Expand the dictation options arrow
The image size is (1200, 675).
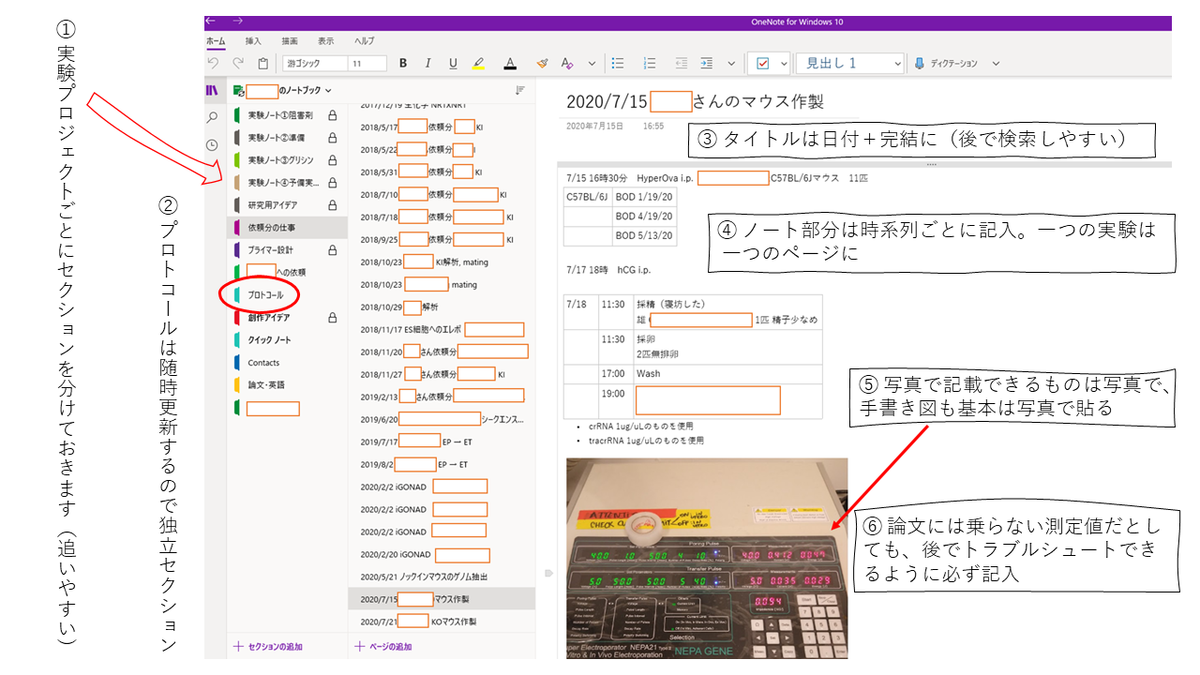pos(996,63)
